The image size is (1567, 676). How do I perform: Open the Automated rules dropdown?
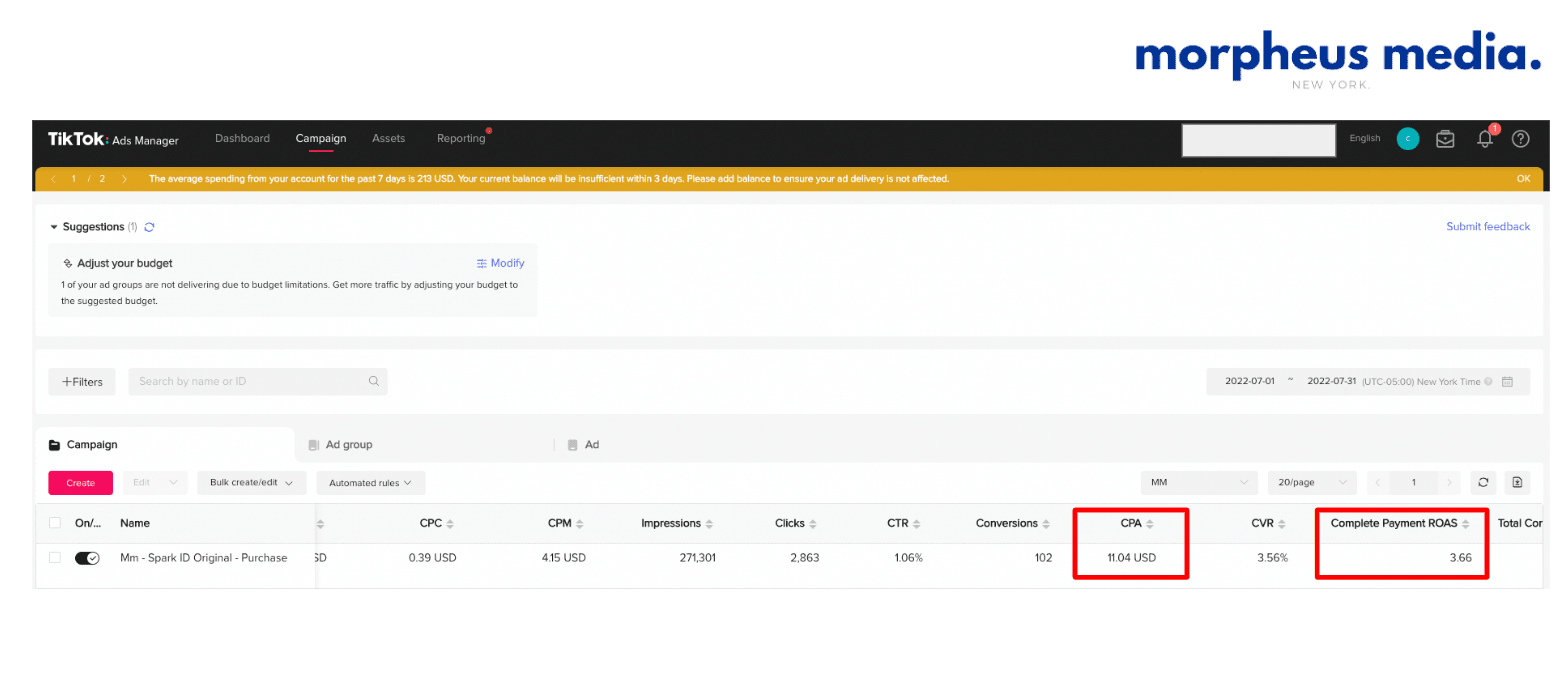pyautogui.click(x=371, y=482)
